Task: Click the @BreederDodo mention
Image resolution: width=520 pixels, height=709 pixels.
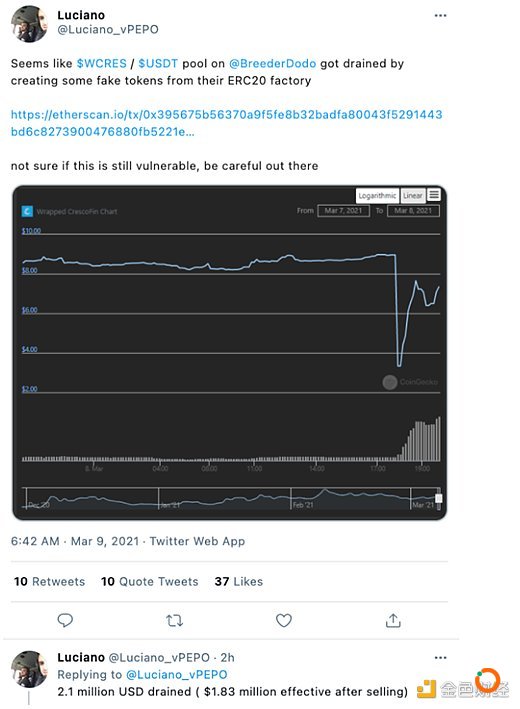Action: pyautogui.click(x=272, y=63)
